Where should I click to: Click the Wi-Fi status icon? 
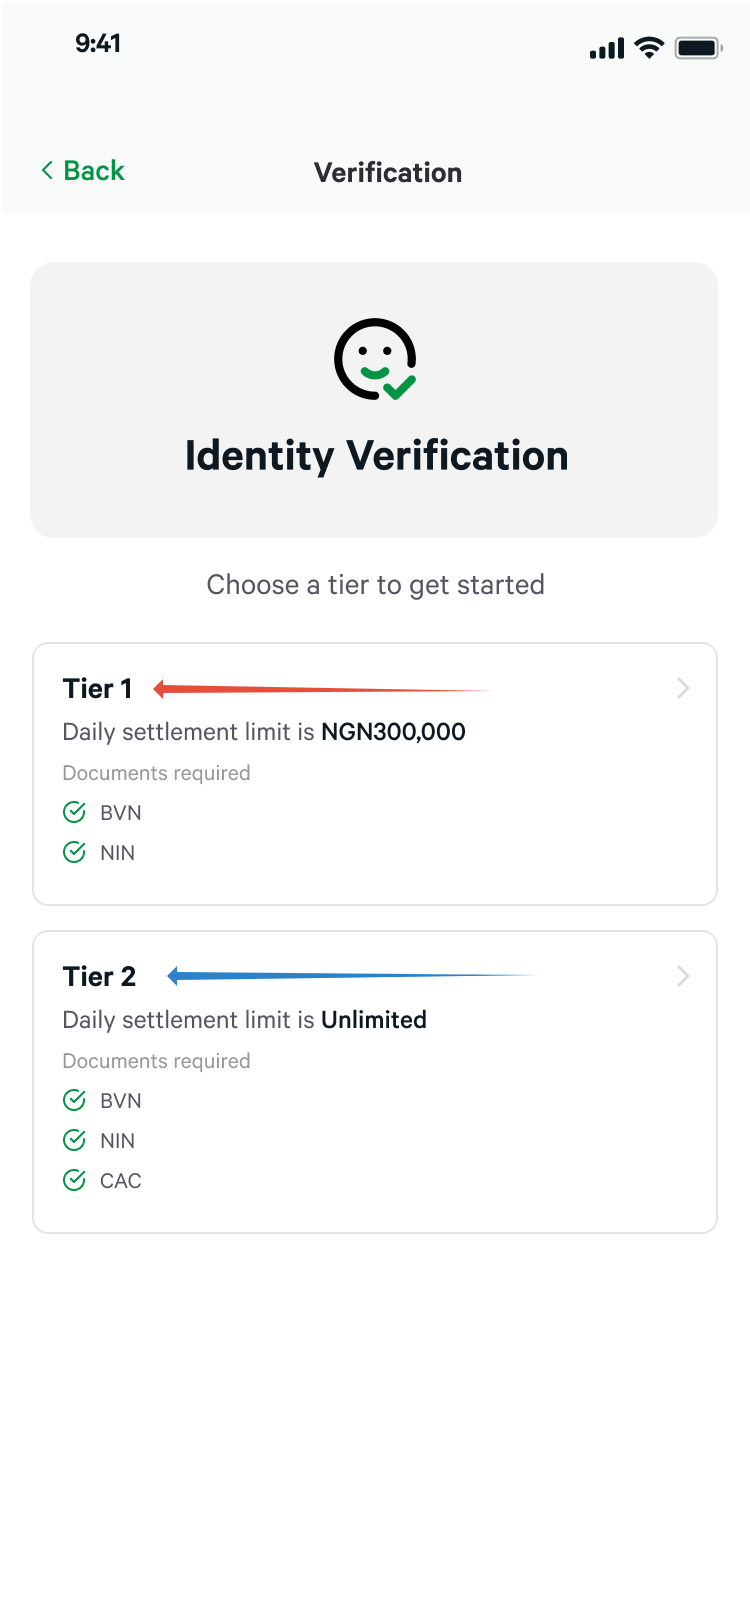650,47
